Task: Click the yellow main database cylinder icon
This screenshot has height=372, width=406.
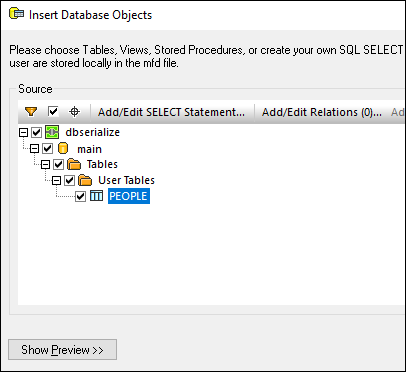Action: pyautogui.click(x=63, y=148)
